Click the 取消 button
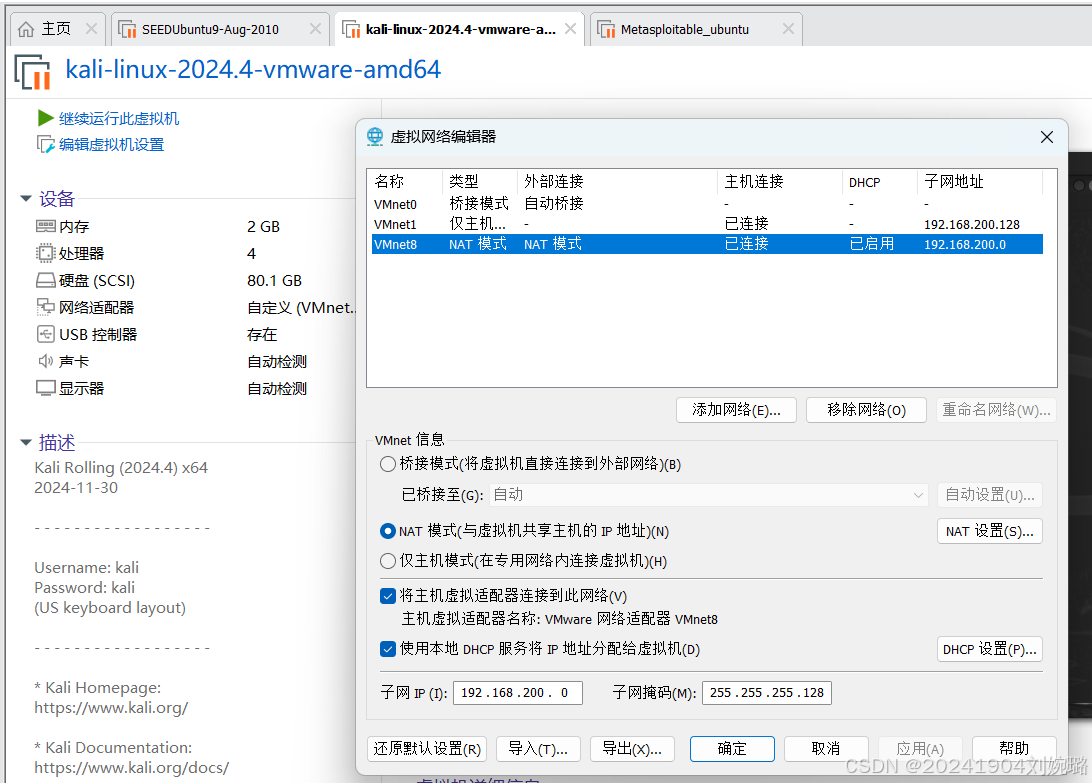 click(826, 749)
